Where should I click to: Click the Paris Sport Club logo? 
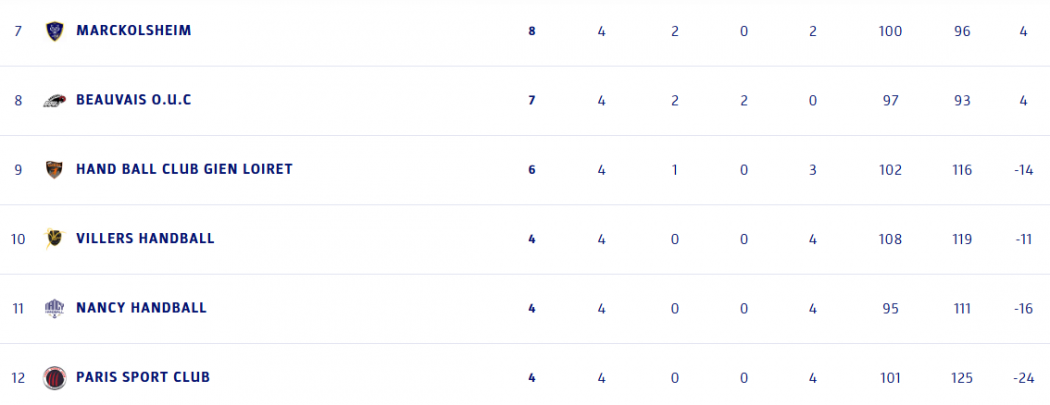pos(54,378)
